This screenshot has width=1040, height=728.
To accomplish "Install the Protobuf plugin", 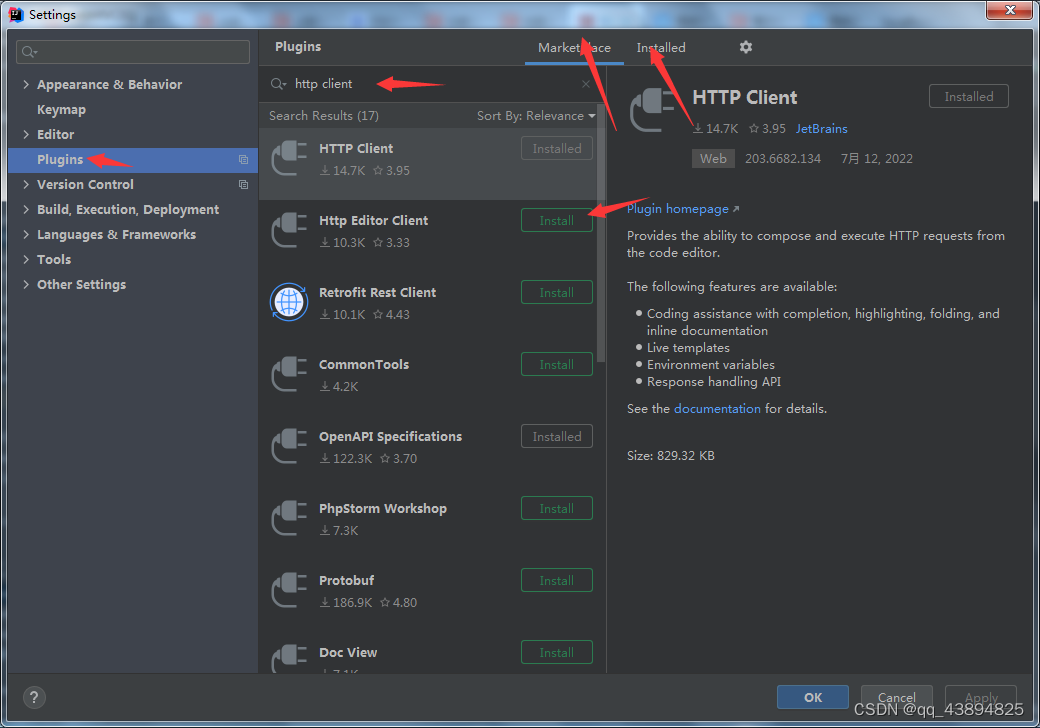I will pos(556,581).
